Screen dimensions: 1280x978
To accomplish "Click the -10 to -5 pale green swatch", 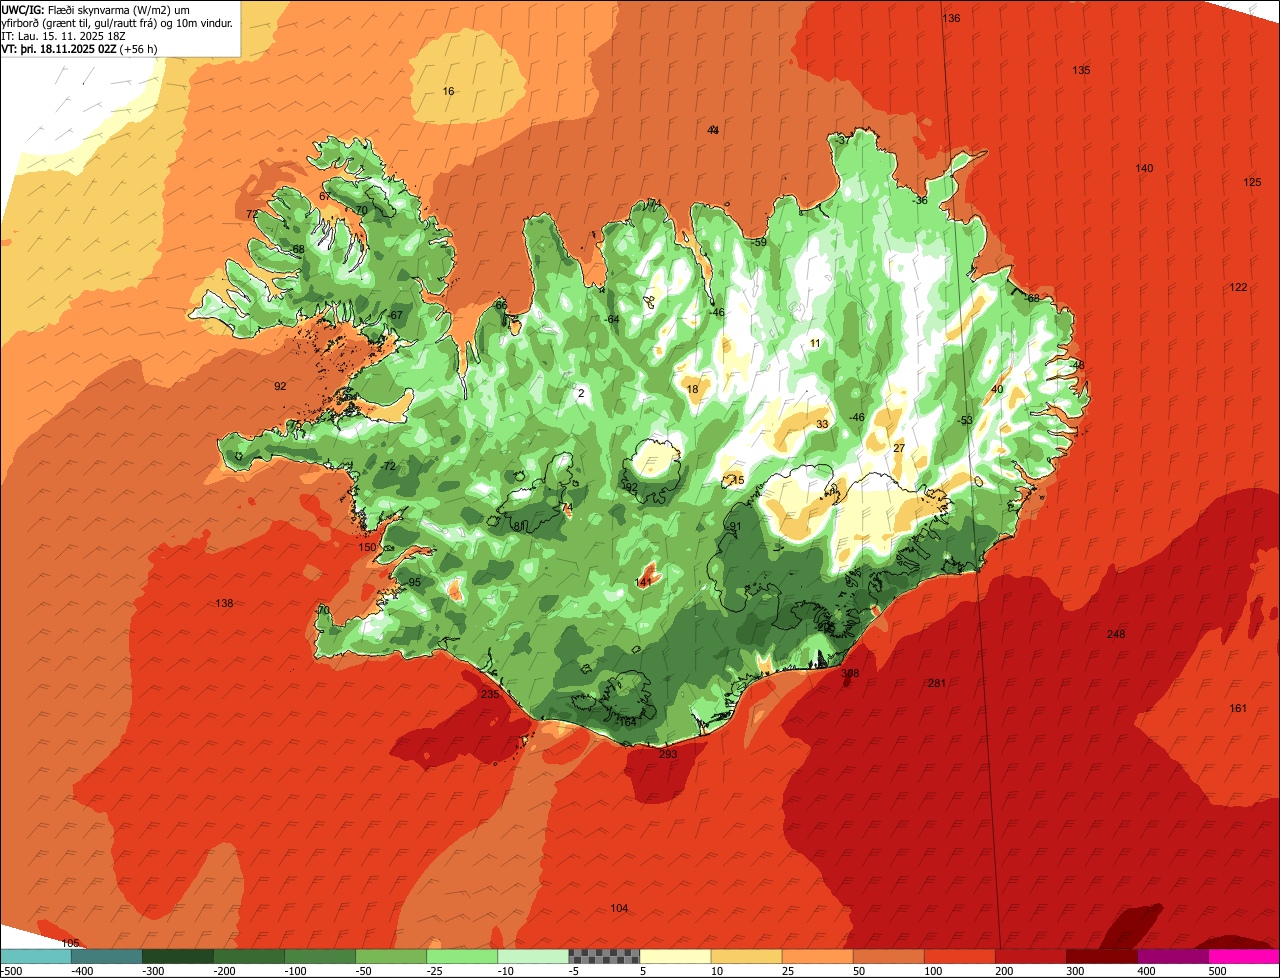I will [x=533, y=956].
